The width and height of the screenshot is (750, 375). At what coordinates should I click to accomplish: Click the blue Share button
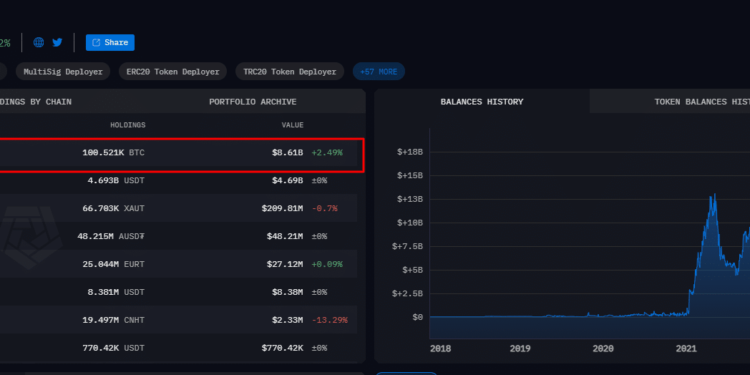[x=110, y=43]
